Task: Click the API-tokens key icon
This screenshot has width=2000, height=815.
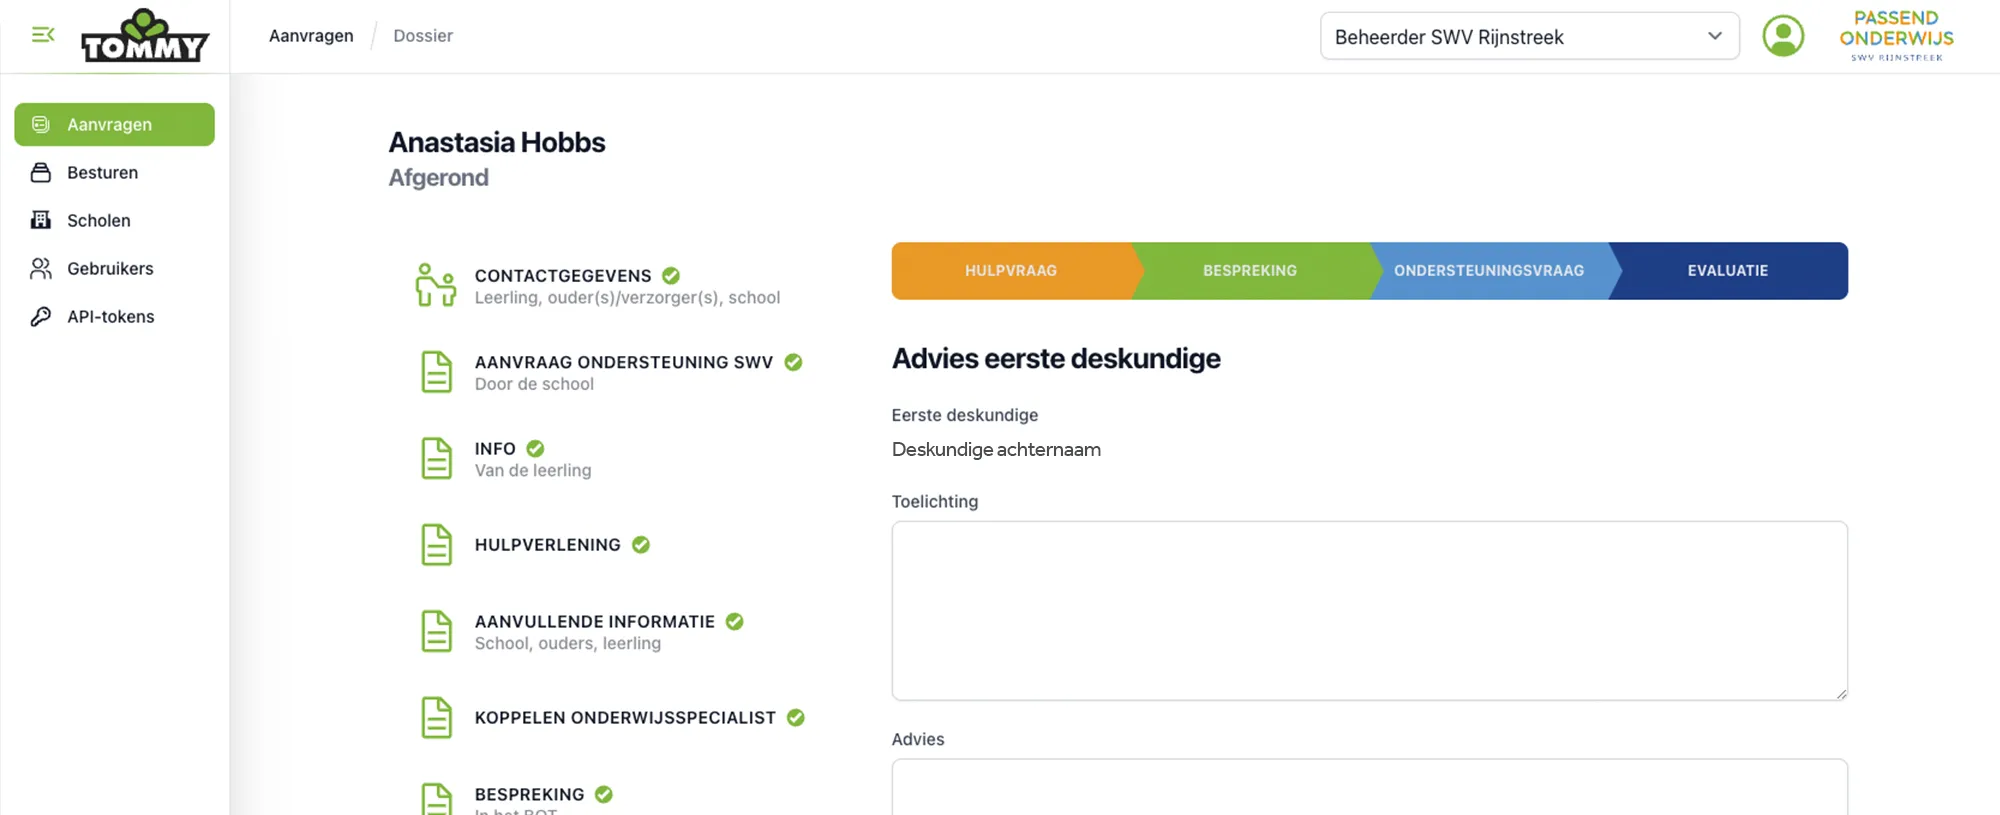Action: coord(41,317)
